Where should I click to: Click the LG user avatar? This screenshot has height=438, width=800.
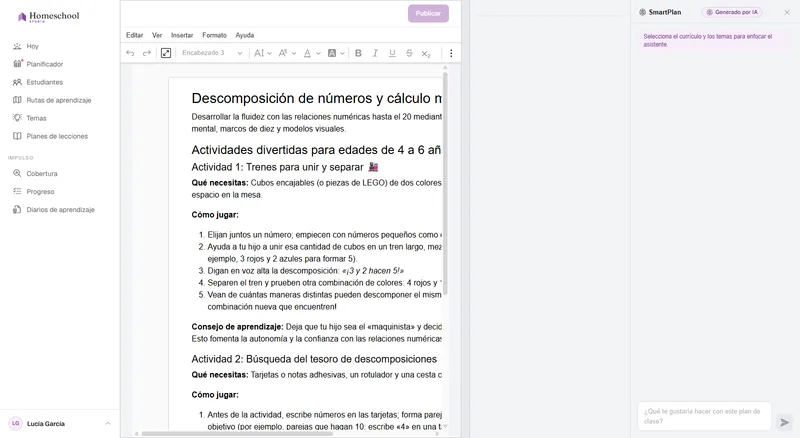(16, 423)
